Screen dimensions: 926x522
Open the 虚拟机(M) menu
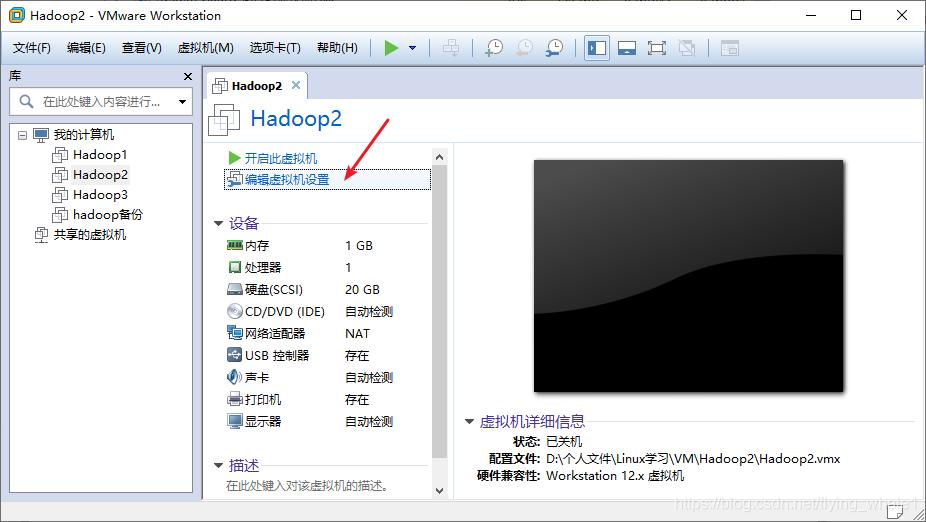tap(206, 48)
